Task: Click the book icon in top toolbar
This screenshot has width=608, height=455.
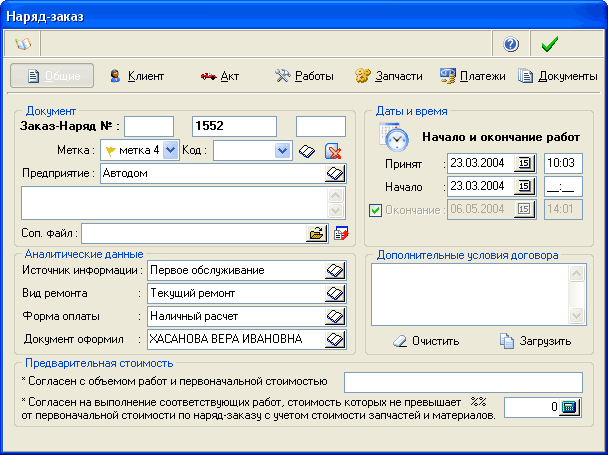Action: (22, 44)
